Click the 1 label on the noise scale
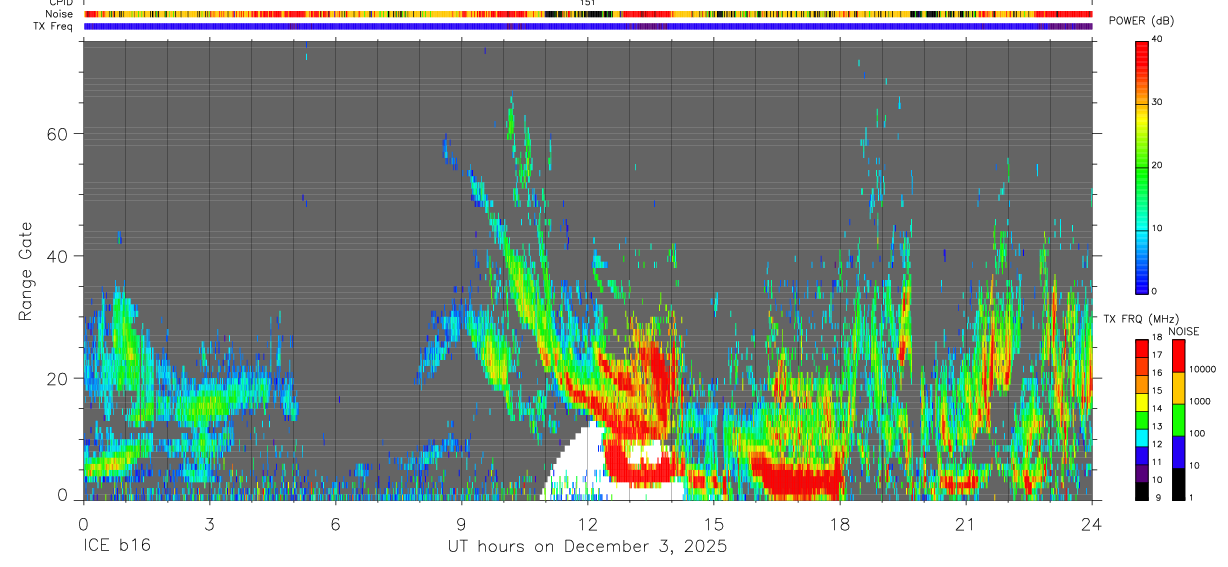 (x=1190, y=497)
